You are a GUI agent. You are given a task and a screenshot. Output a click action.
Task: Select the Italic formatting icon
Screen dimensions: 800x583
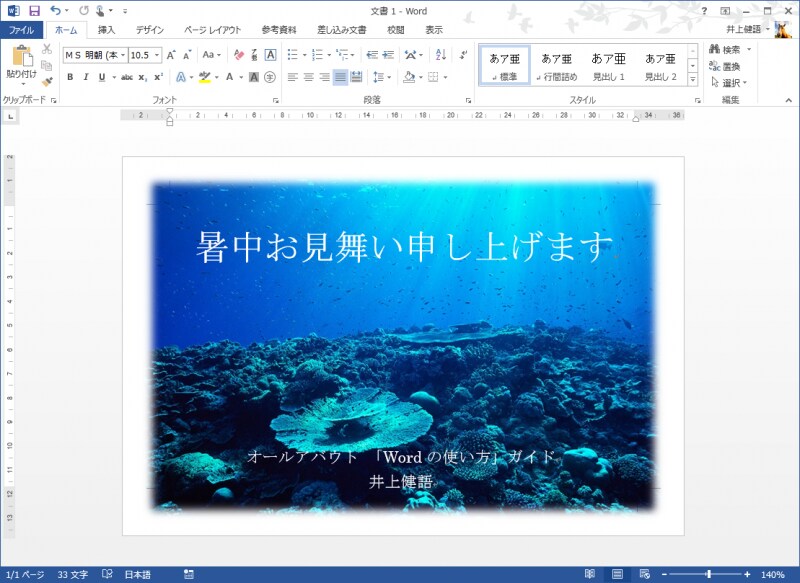[x=85, y=77]
